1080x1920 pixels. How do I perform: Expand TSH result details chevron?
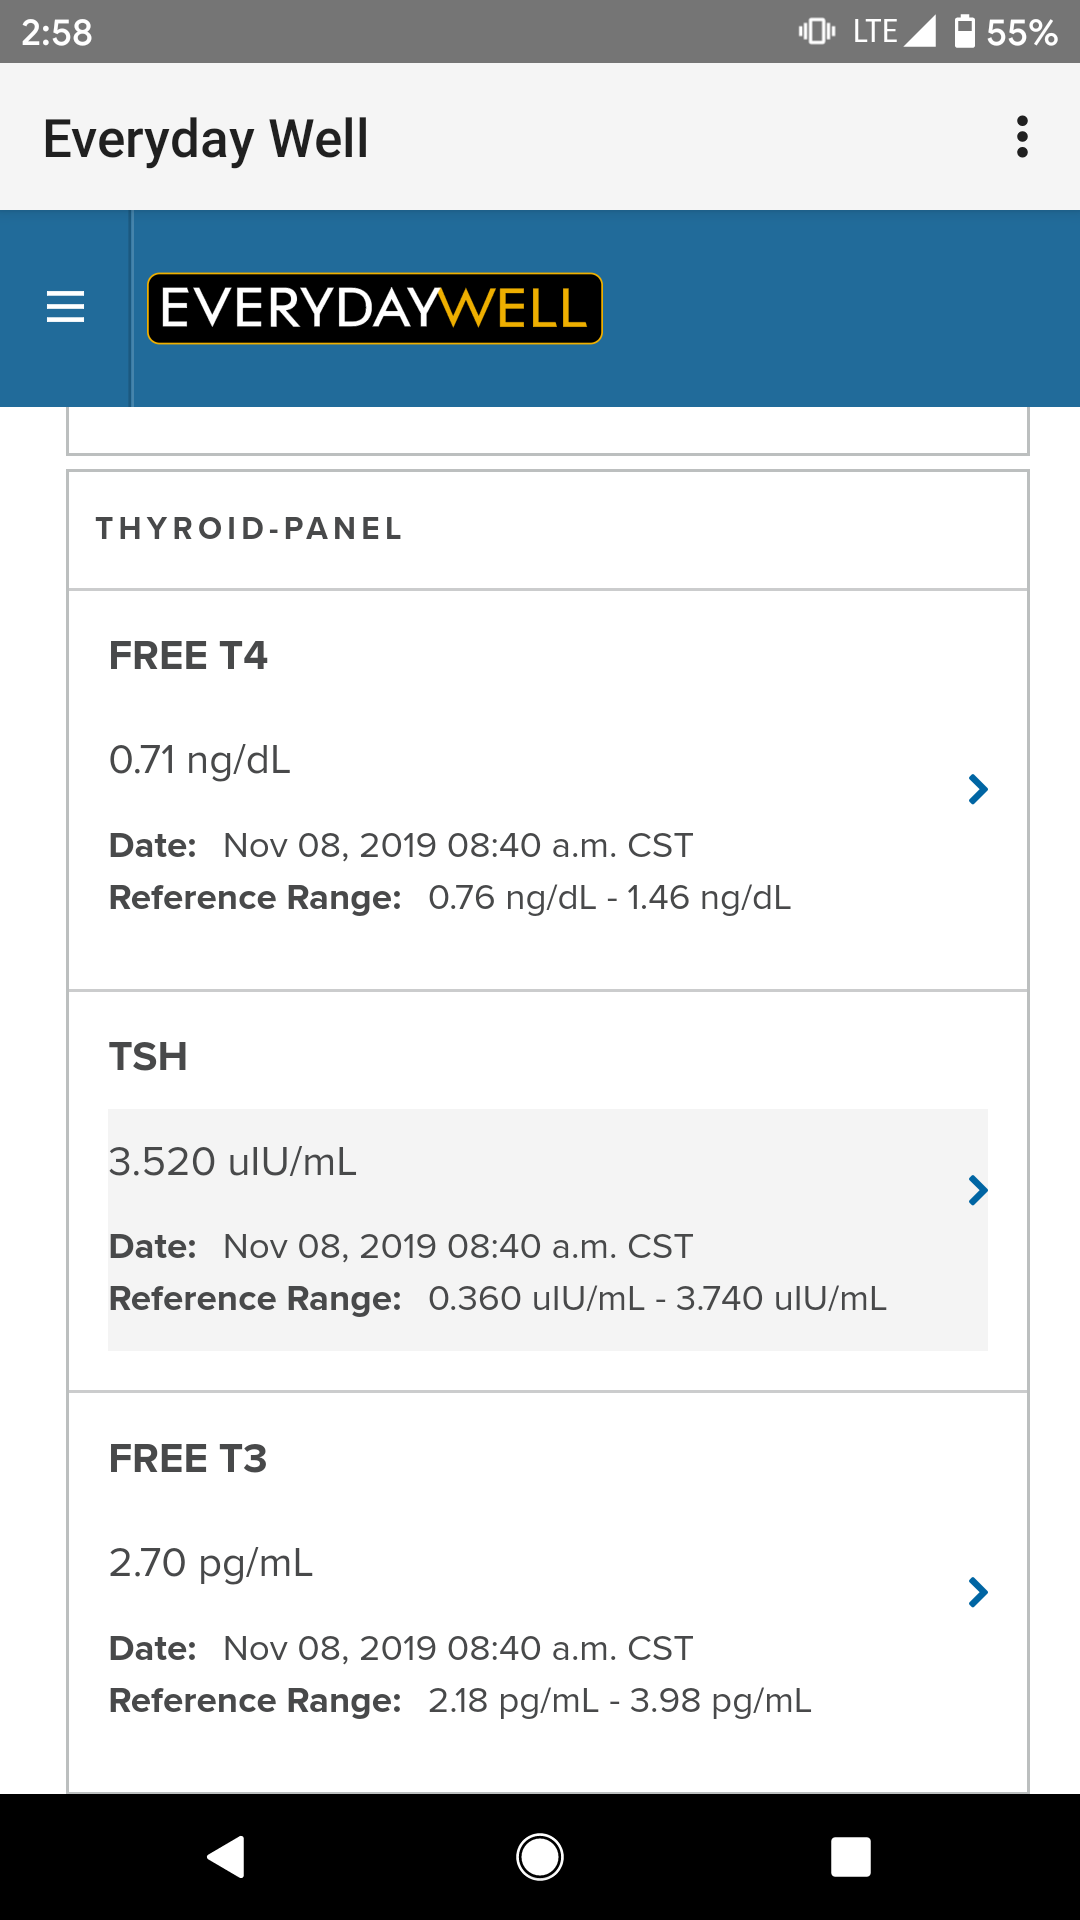tap(978, 1190)
